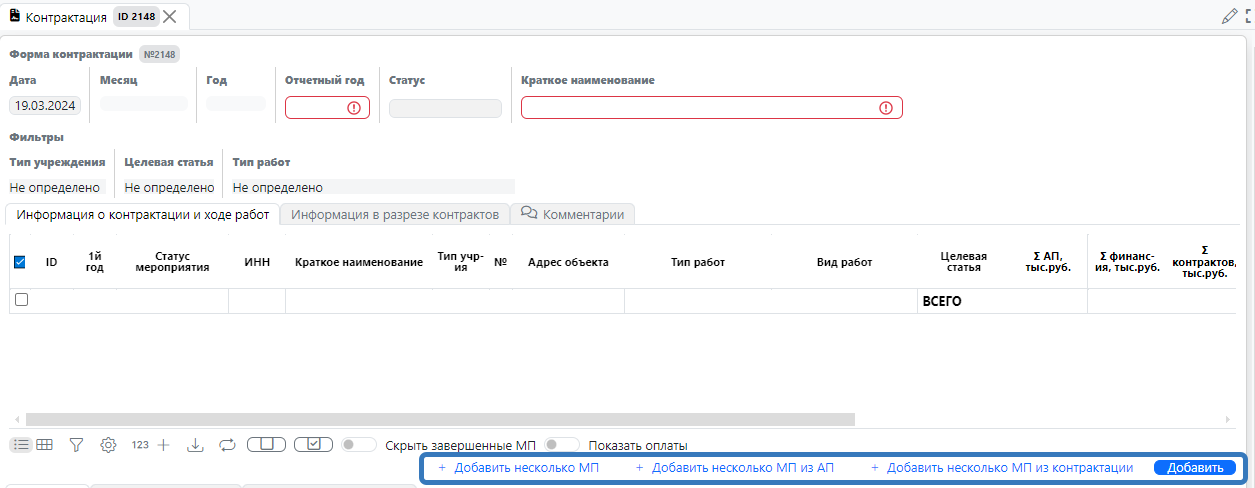Image resolution: width=1255 pixels, height=488 pixels.
Task: Open the 'Тип работ' filter dropdown
Action: (x=372, y=187)
